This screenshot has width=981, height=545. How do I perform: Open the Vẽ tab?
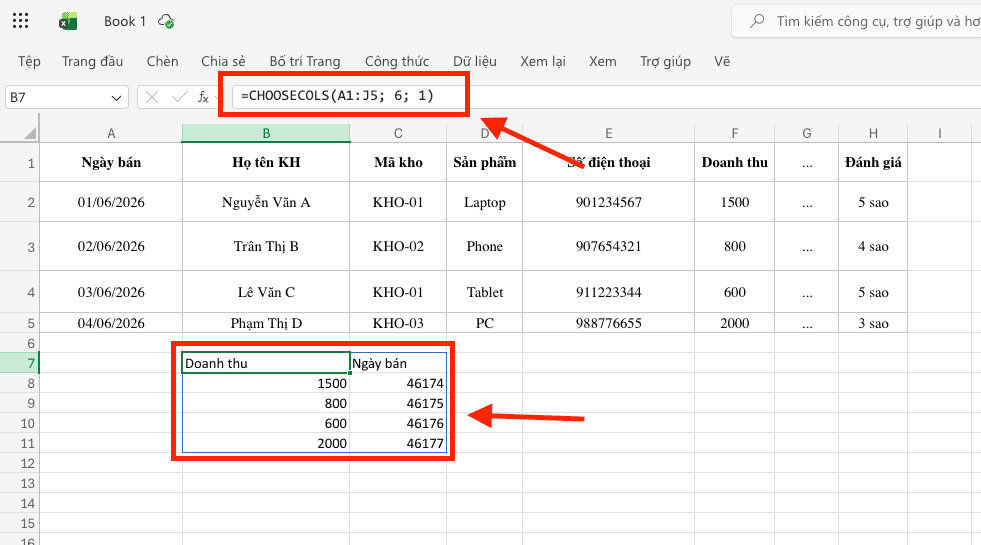click(722, 61)
